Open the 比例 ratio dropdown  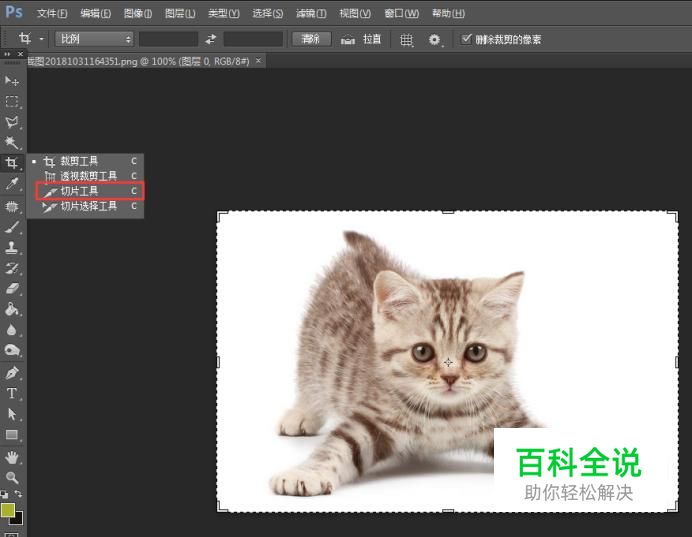pyautogui.click(x=94, y=39)
